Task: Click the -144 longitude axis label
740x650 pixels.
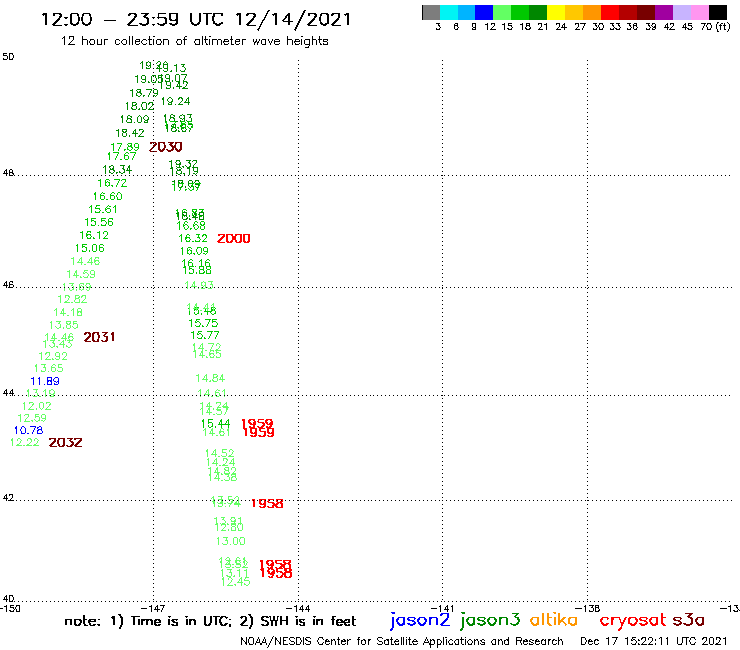Action: 298,608
